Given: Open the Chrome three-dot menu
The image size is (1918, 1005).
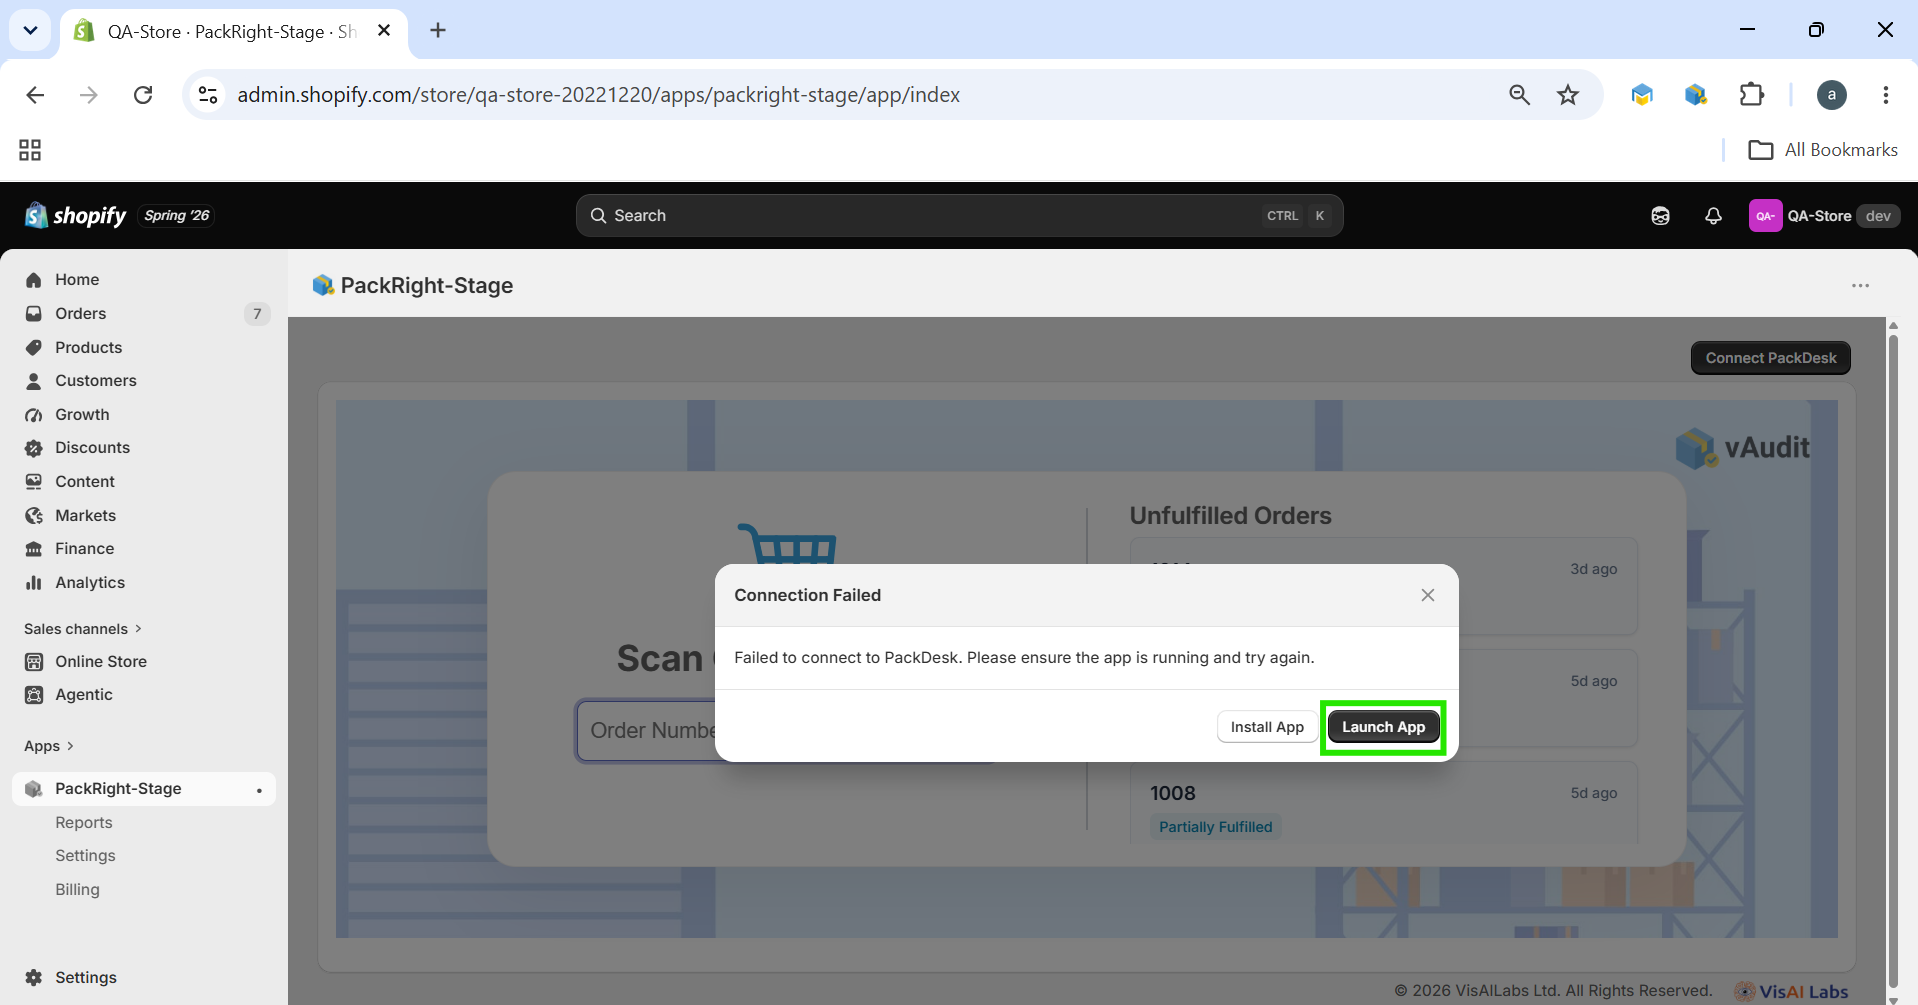Looking at the screenshot, I should point(1885,95).
